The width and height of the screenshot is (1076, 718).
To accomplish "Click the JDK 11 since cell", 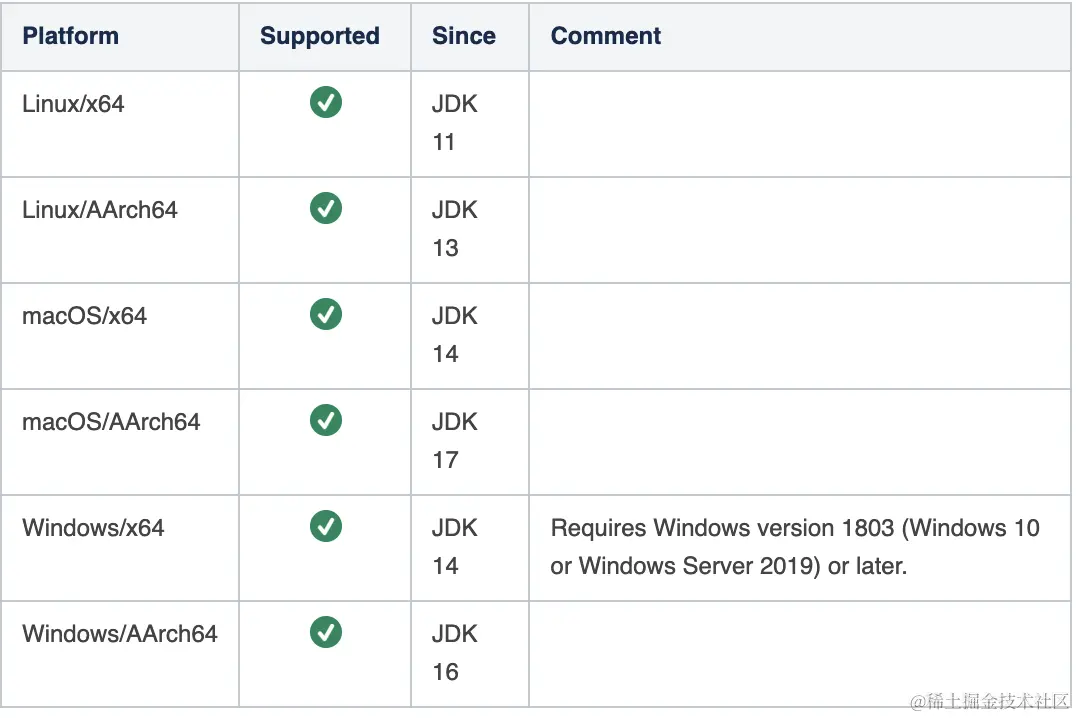I will [x=454, y=123].
